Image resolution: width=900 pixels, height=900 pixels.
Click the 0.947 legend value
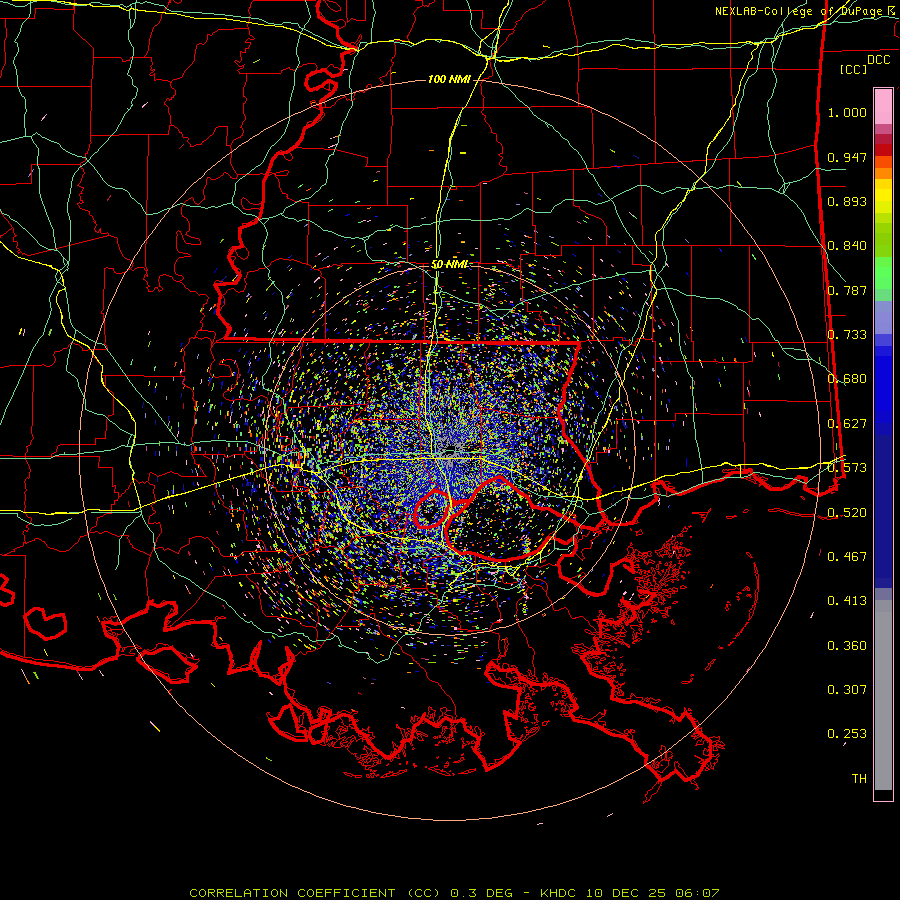coord(847,157)
